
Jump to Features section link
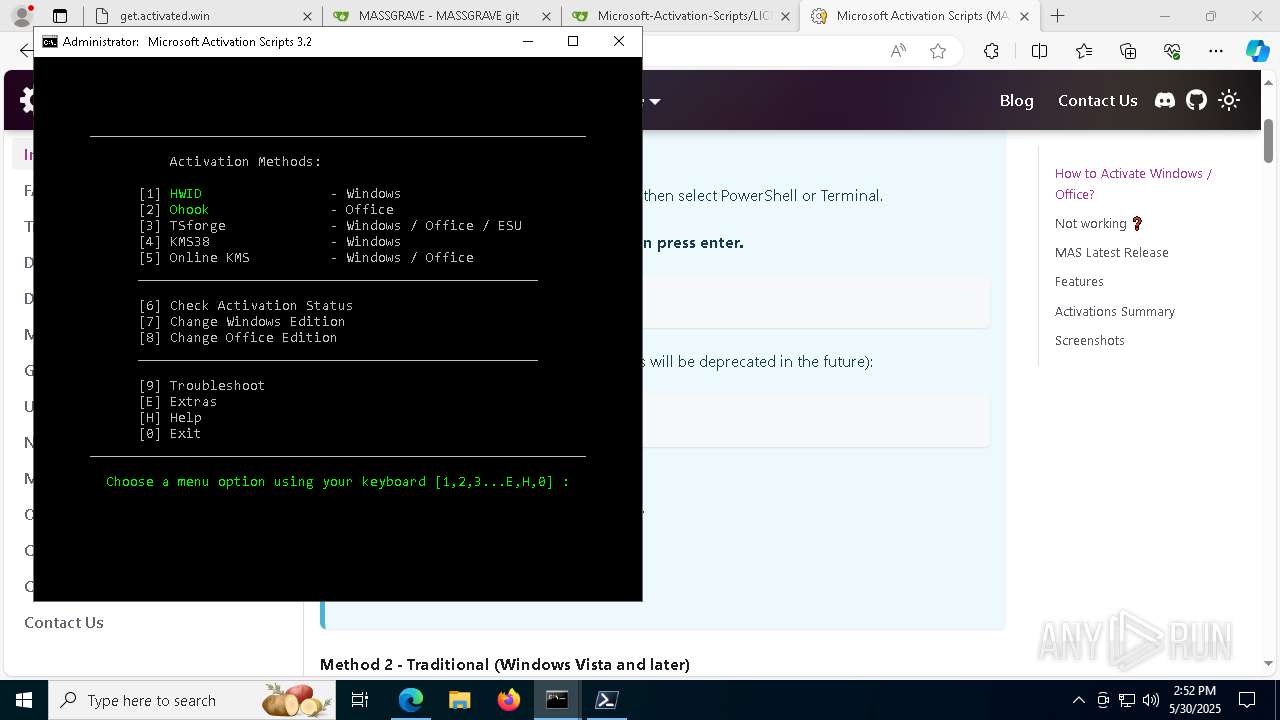click(x=1079, y=282)
